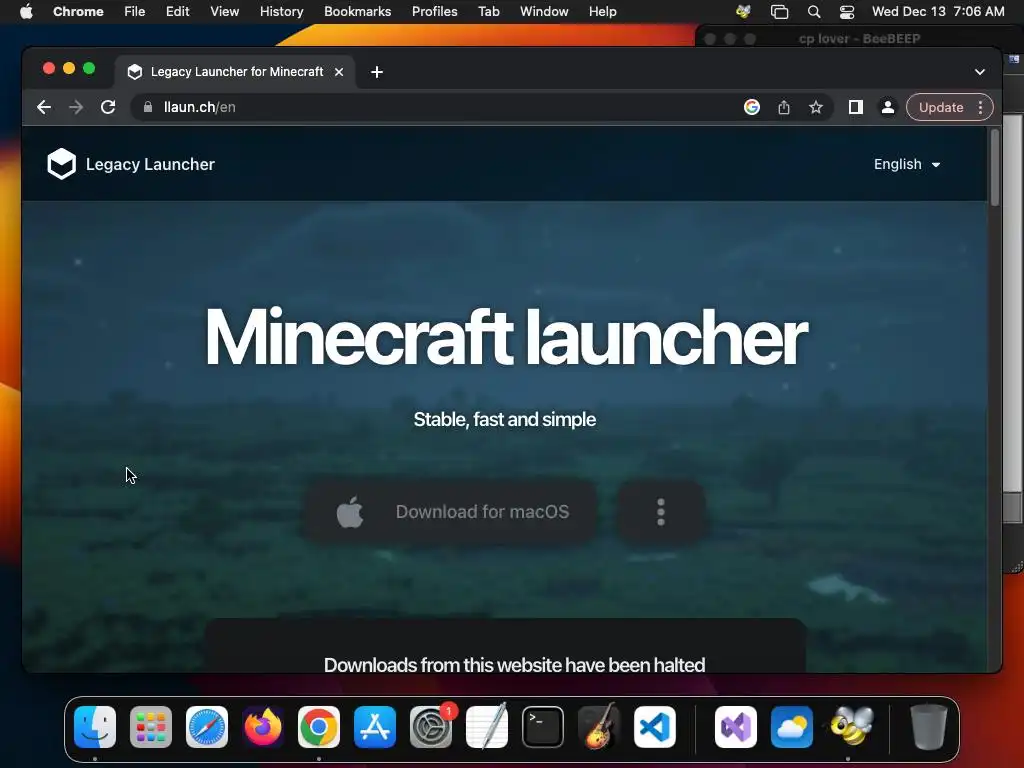Open the File menu
This screenshot has width=1024, height=768.
click(x=135, y=12)
